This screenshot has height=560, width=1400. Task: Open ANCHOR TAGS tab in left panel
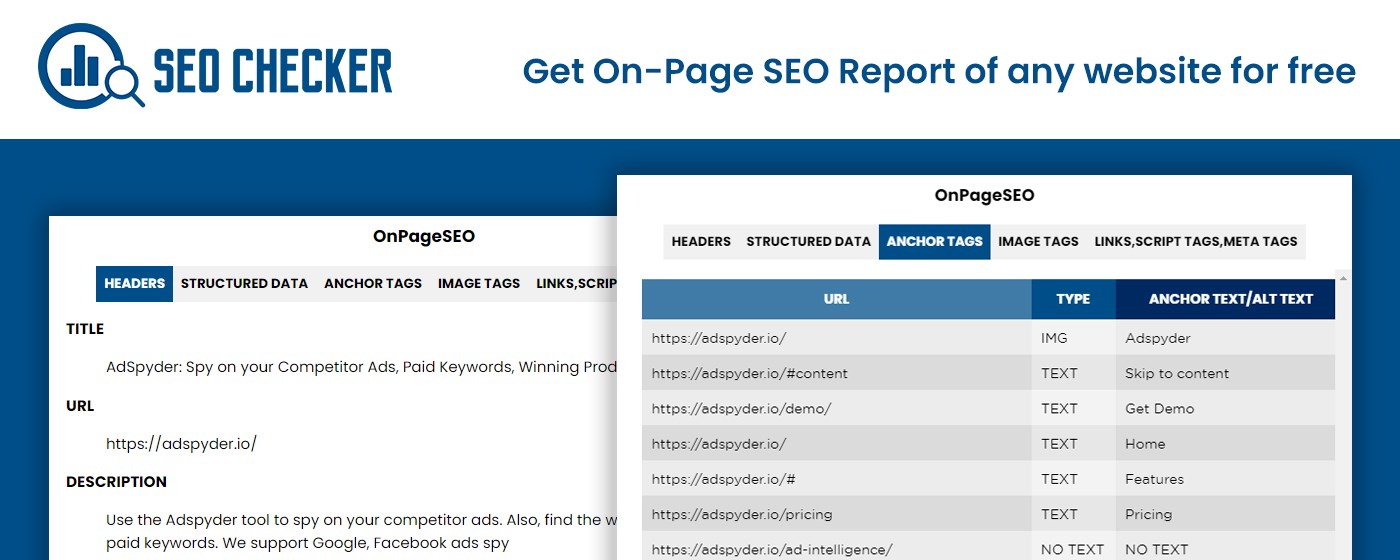pyautogui.click(x=373, y=283)
